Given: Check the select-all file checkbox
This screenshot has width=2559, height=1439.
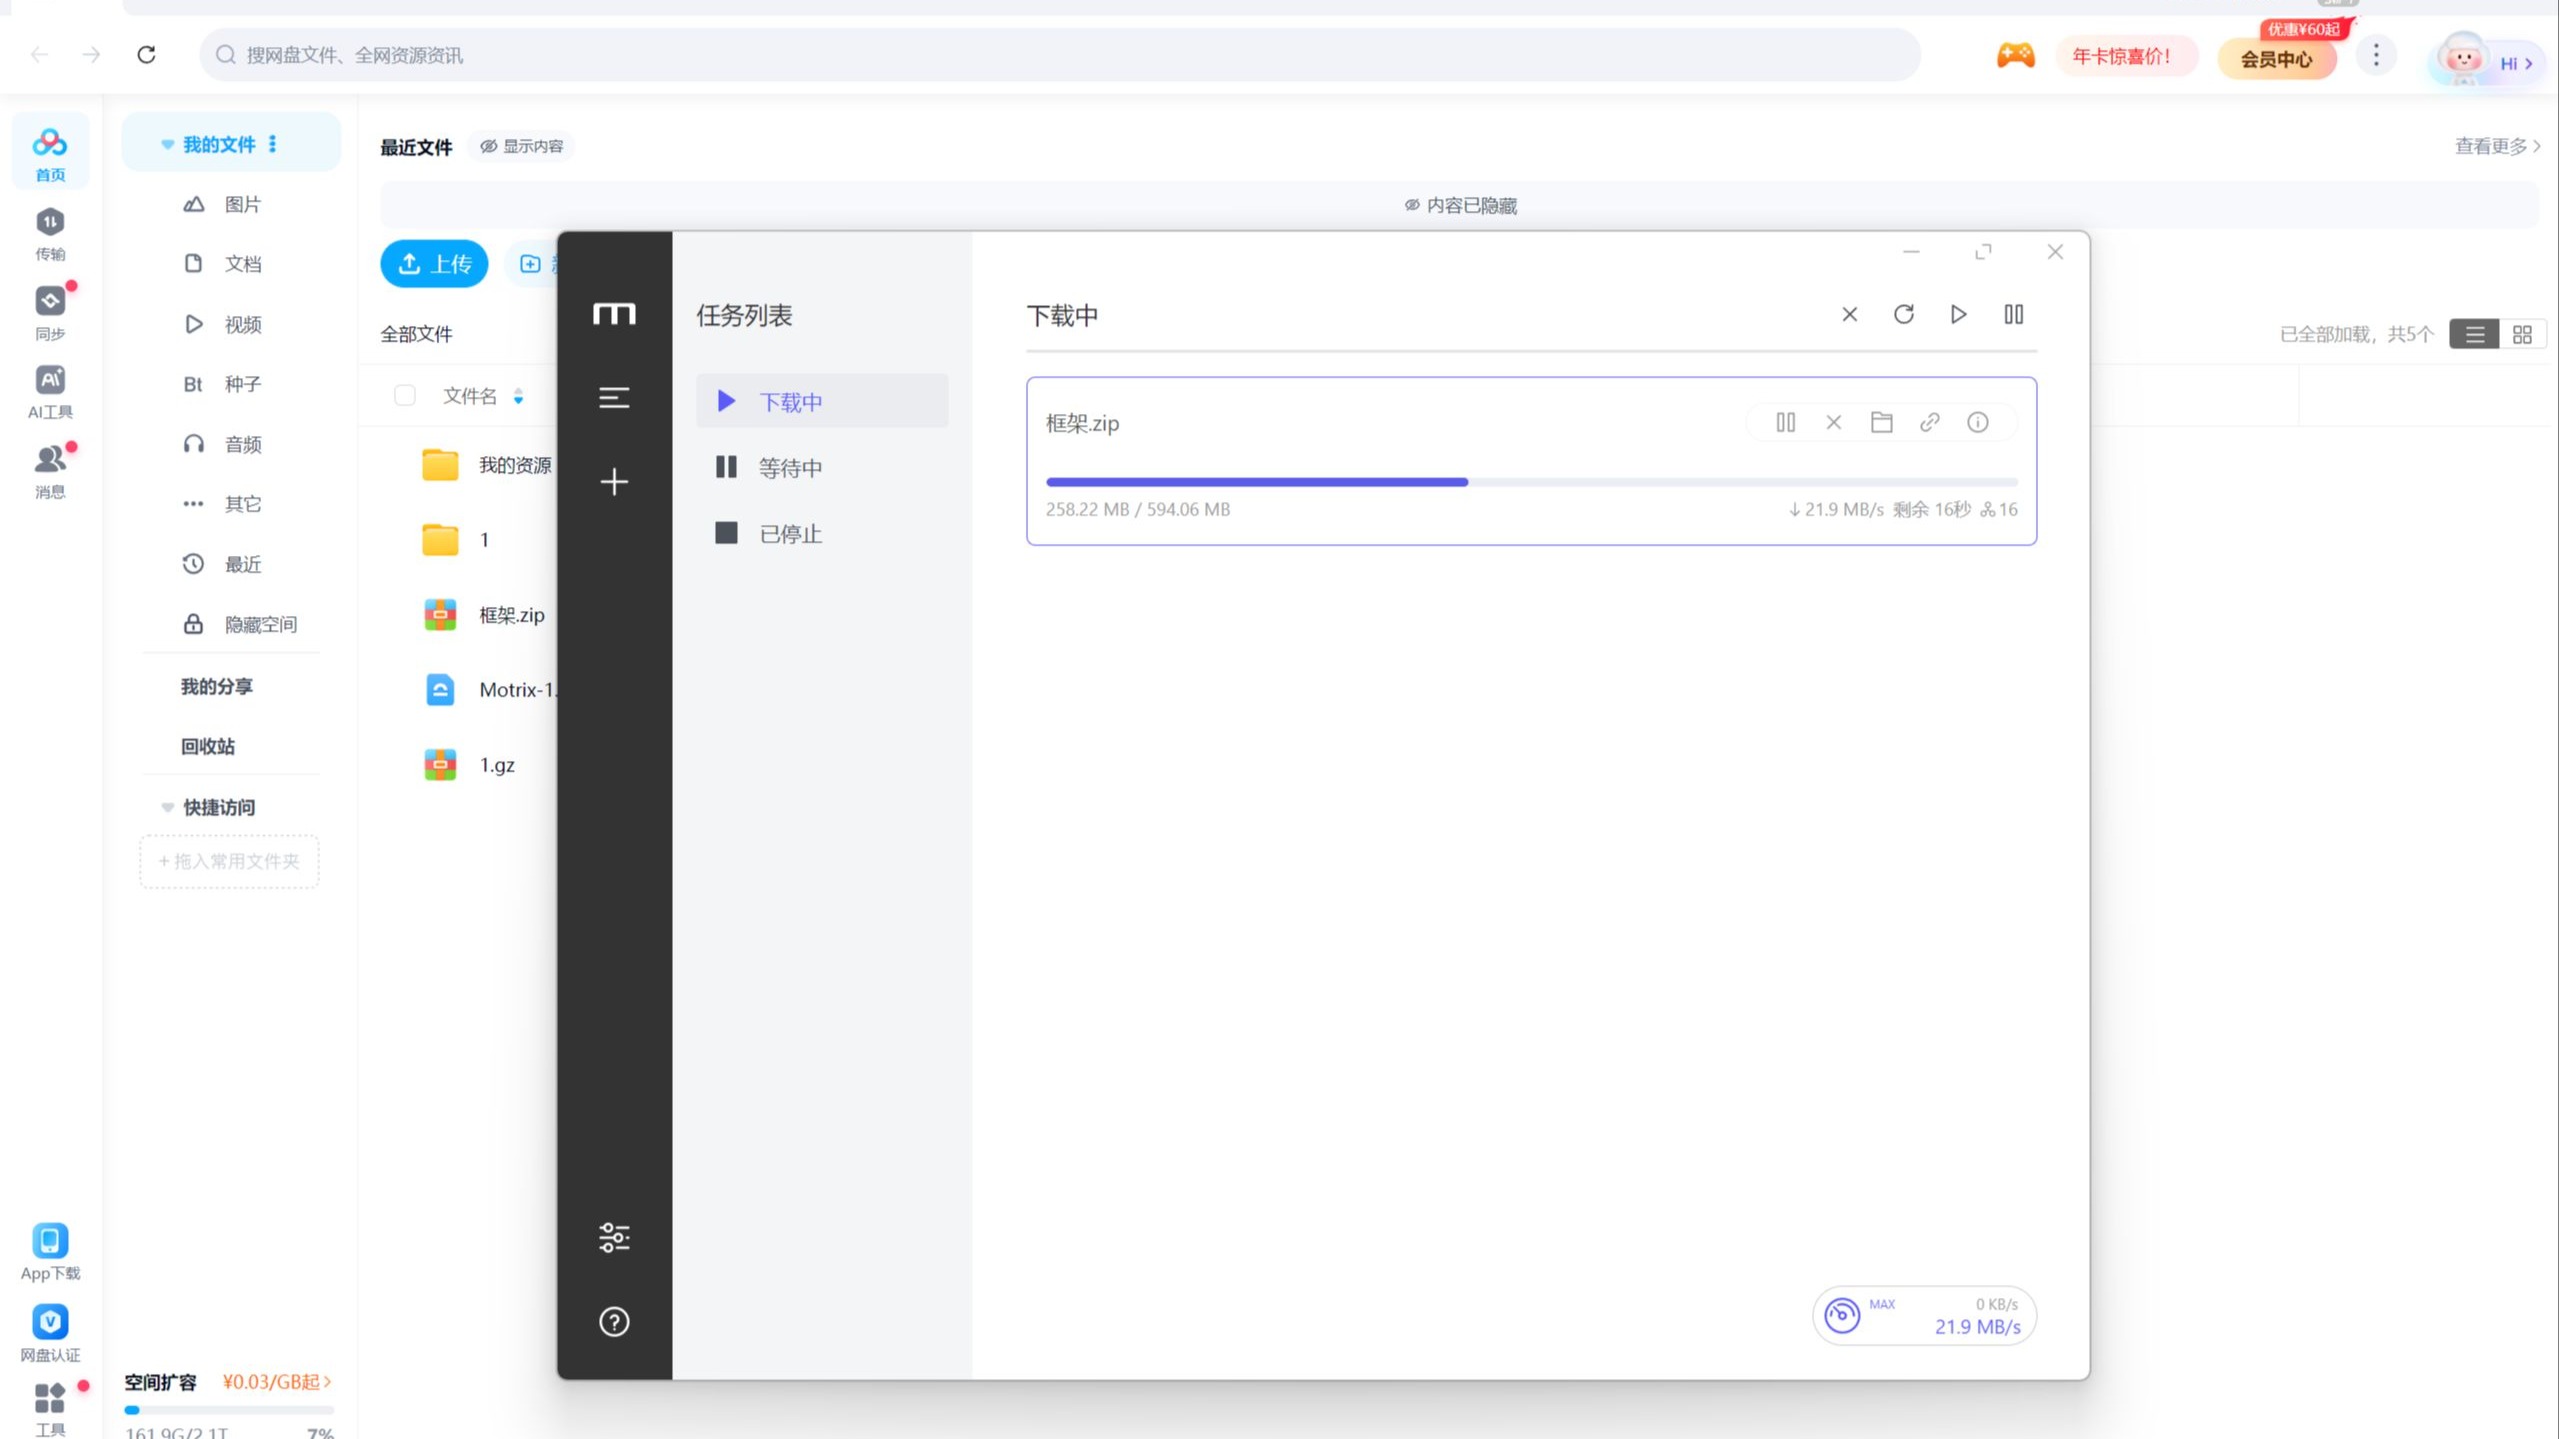Looking at the screenshot, I should pos(404,395).
